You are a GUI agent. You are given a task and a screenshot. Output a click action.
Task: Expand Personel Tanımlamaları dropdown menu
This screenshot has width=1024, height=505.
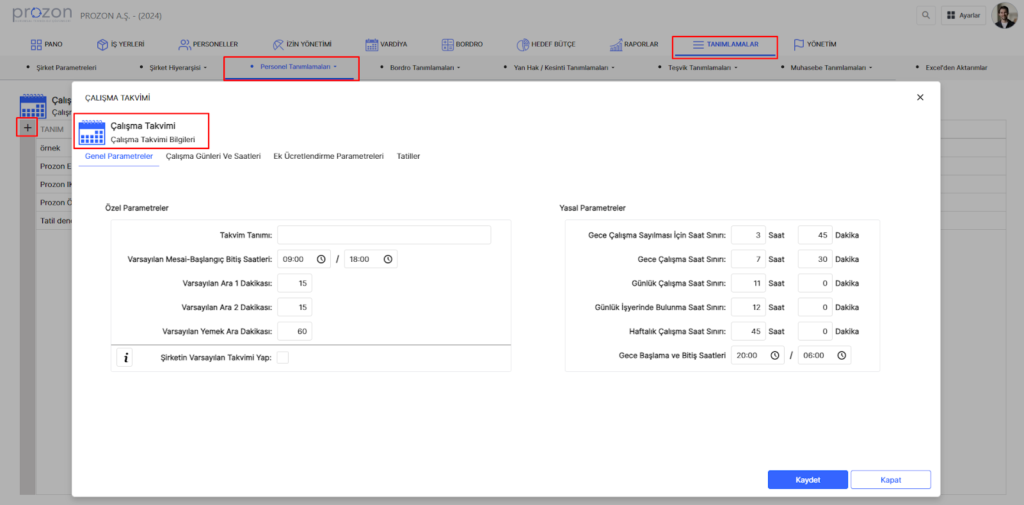click(x=291, y=68)
